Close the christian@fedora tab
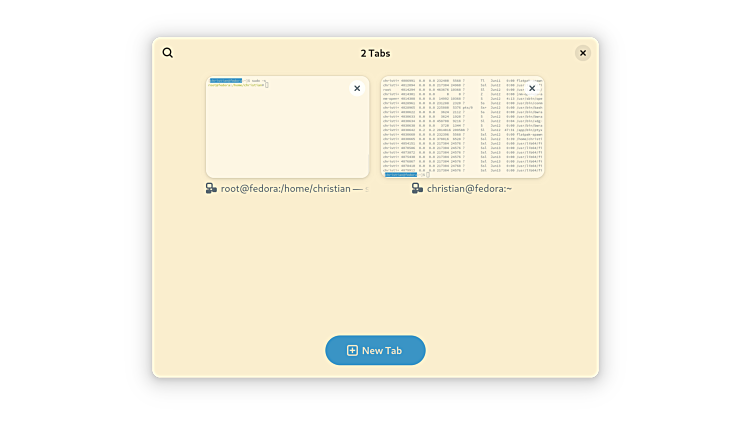The height and width of the screenshot is (423, 752). tap(532, 89)
